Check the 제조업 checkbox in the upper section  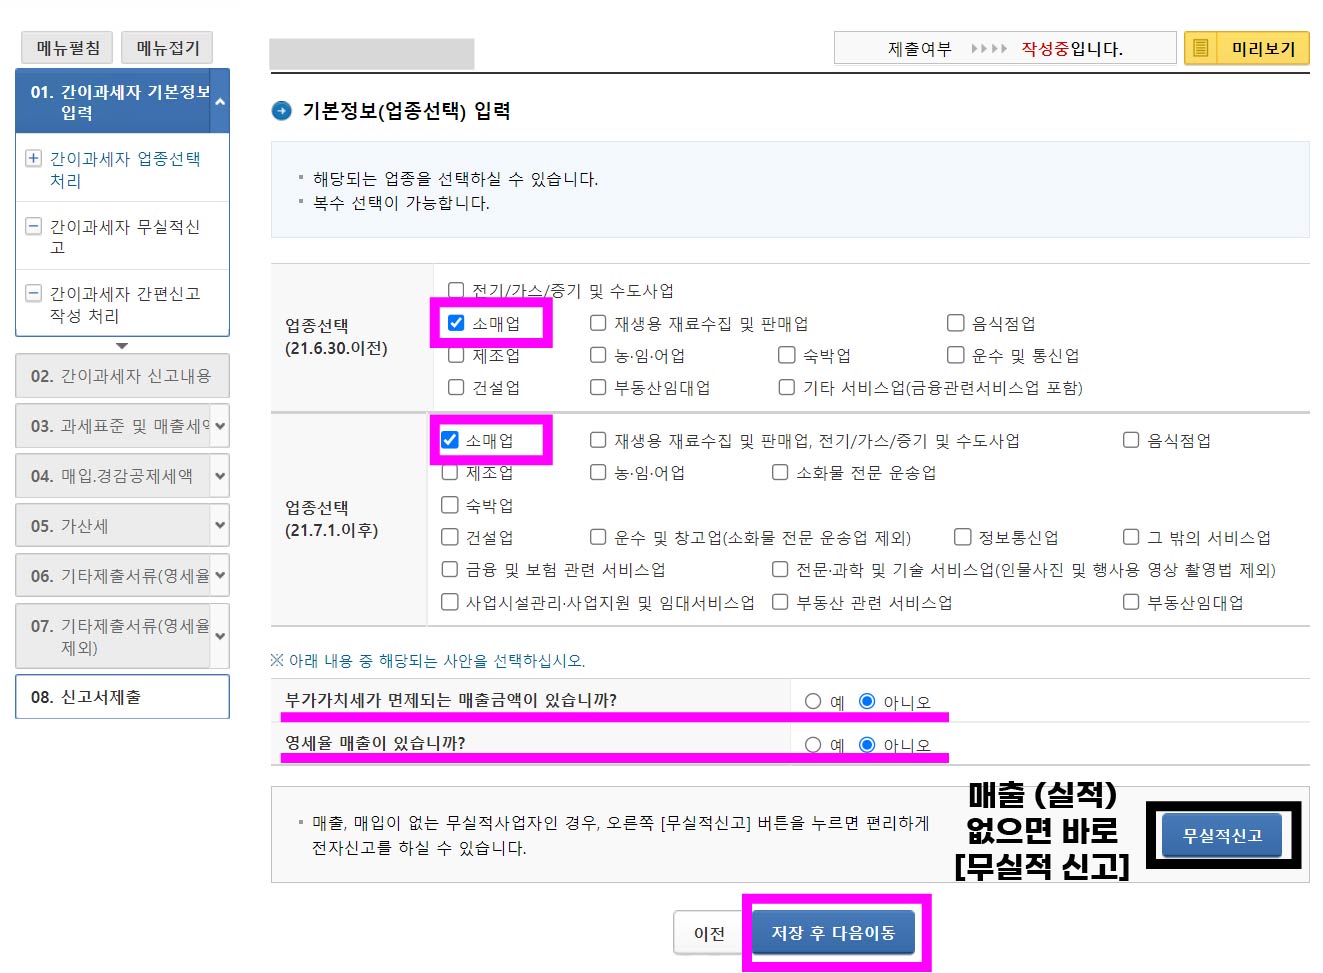456,354
